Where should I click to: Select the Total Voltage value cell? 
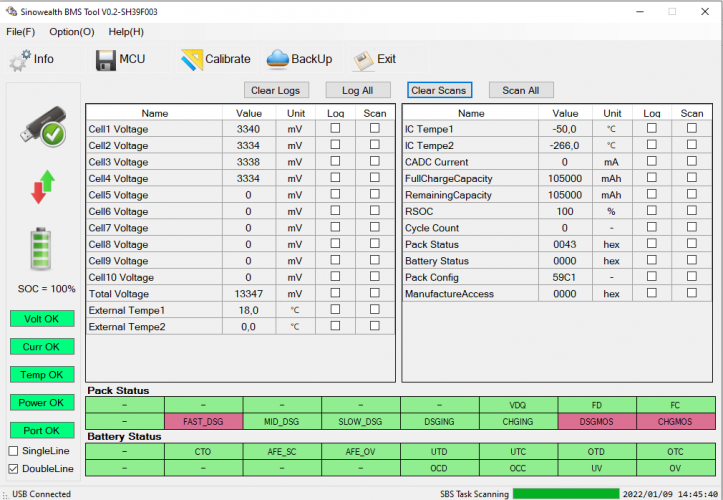click(248, 294)
